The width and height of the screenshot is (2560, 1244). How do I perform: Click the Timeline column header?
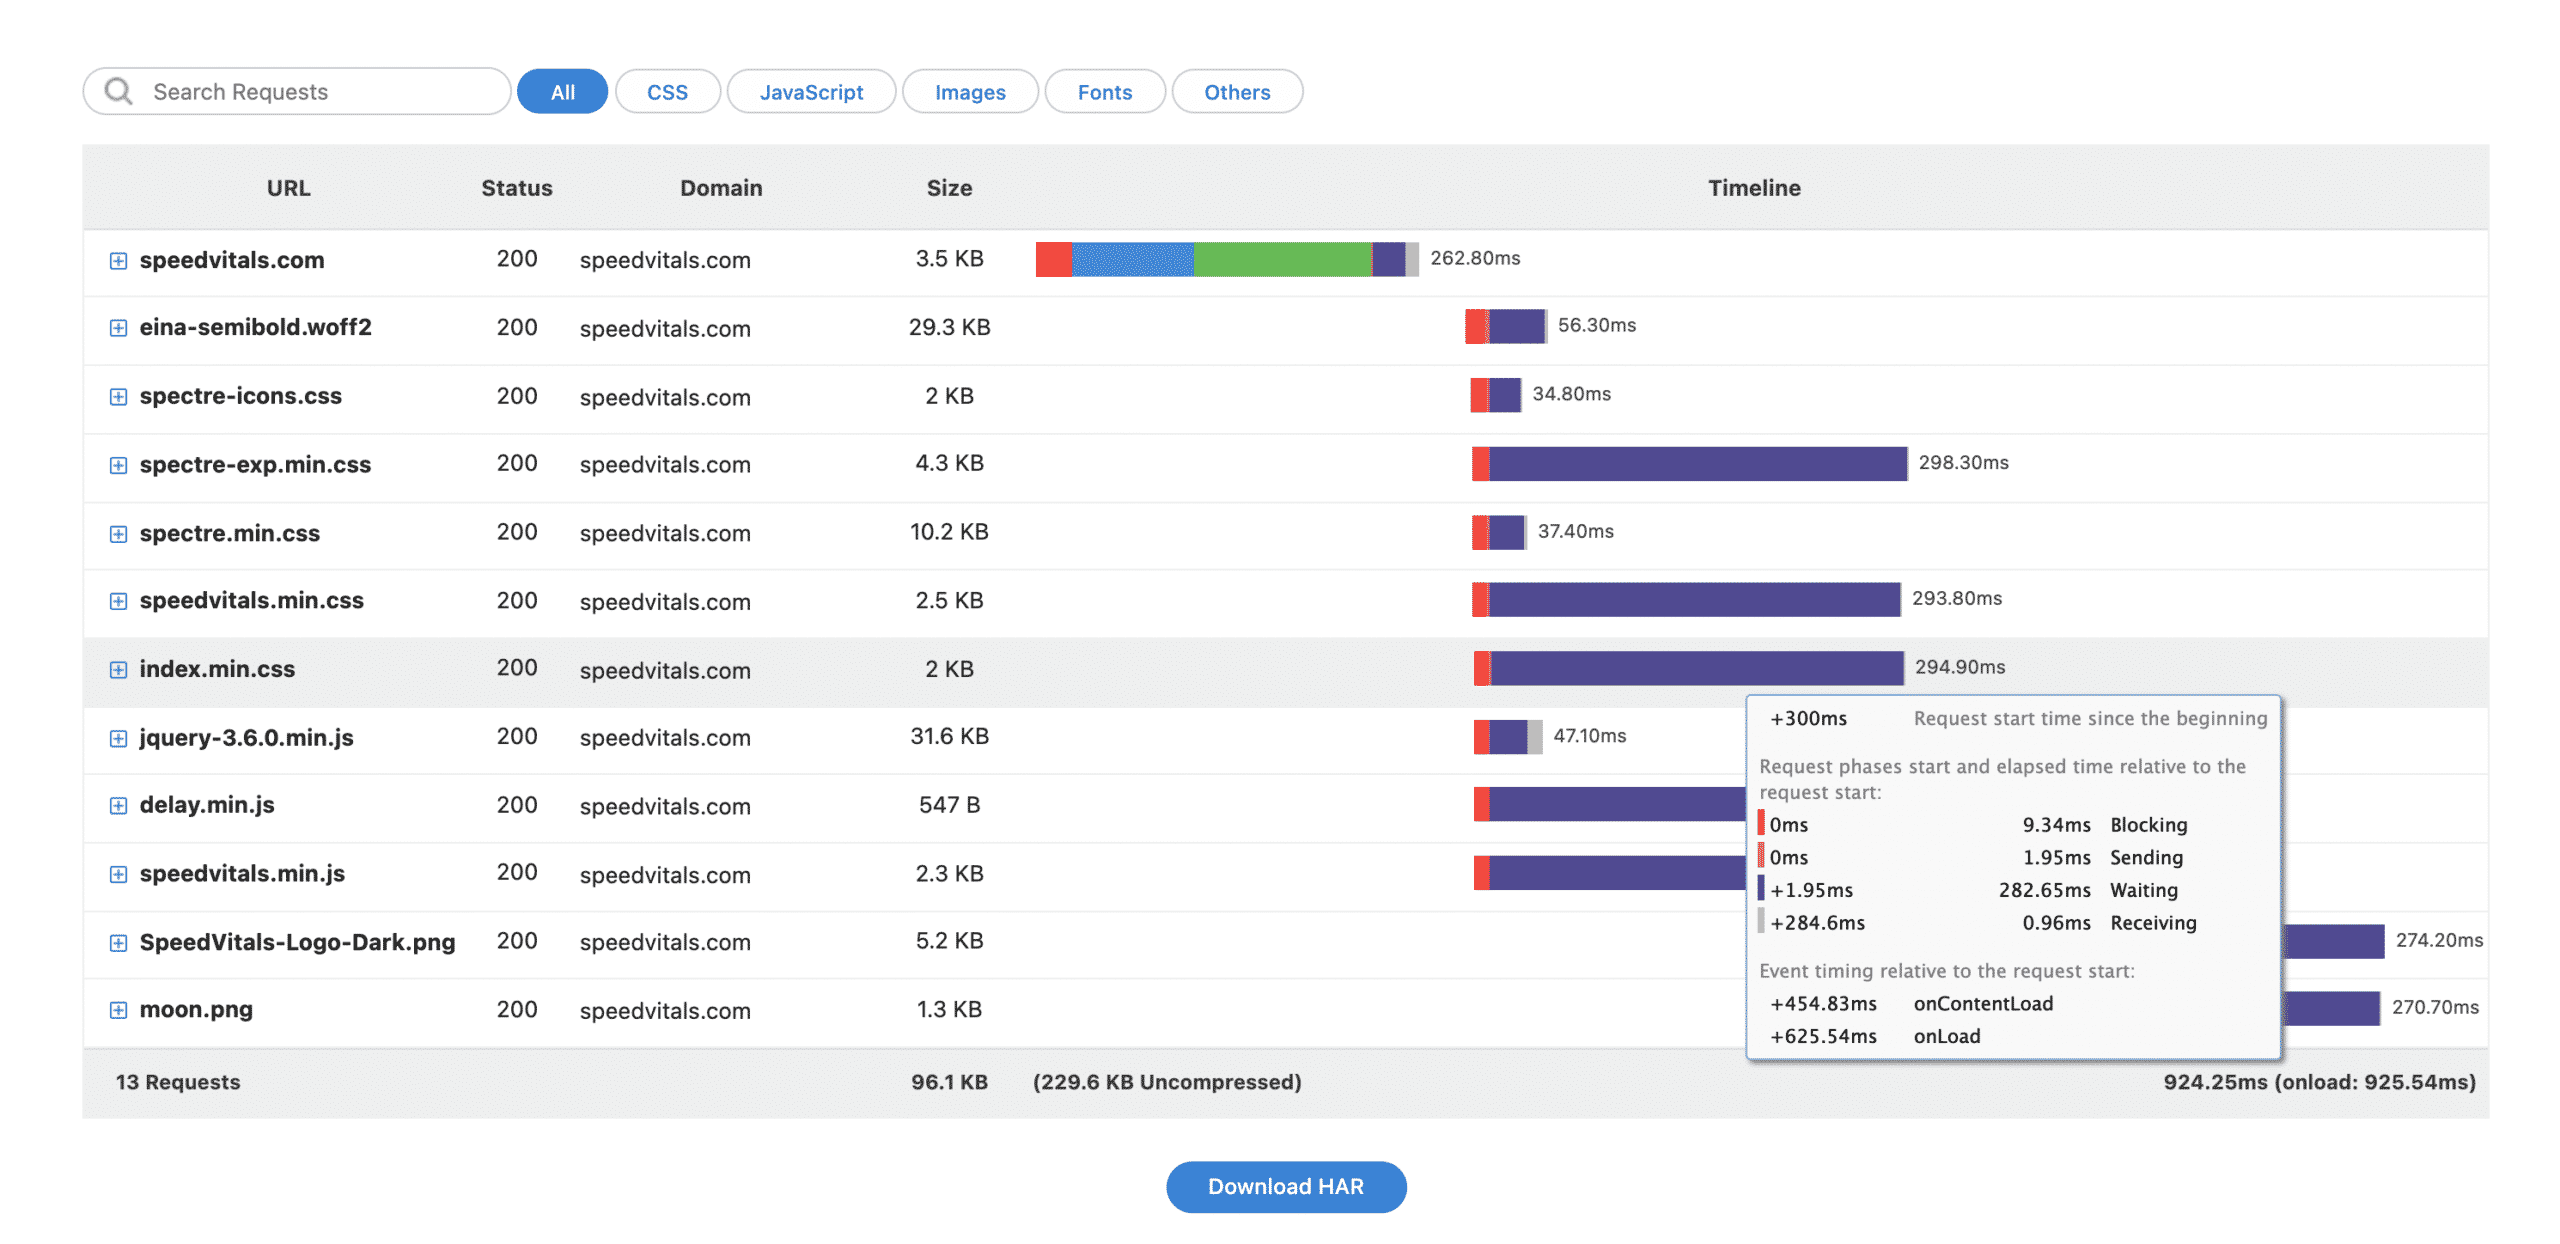click(1754, 188)
